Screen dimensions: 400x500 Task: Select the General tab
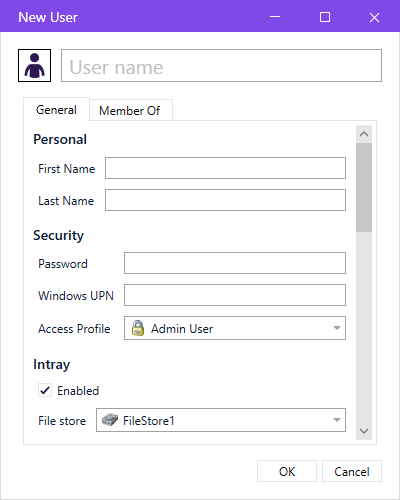pyautogui.click(x=56, y=110)
